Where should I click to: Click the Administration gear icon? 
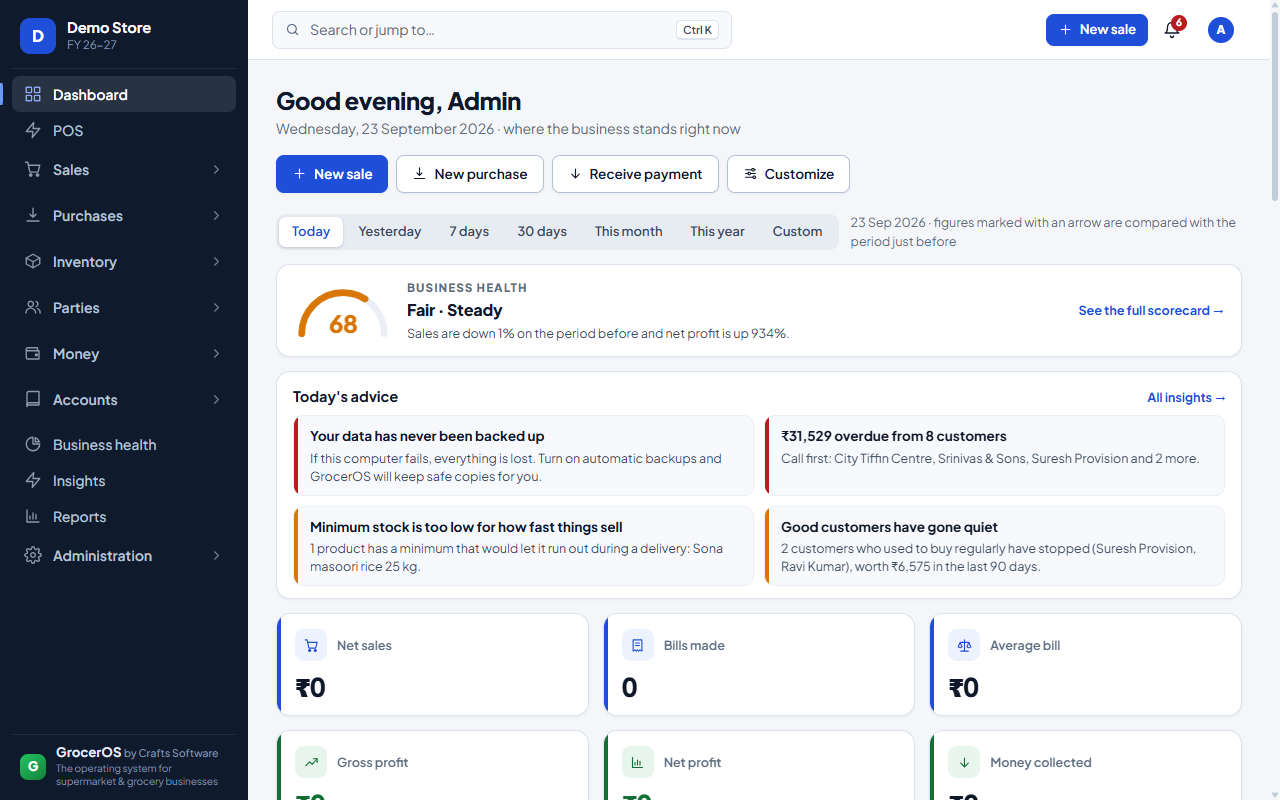(x=33, y=555)
